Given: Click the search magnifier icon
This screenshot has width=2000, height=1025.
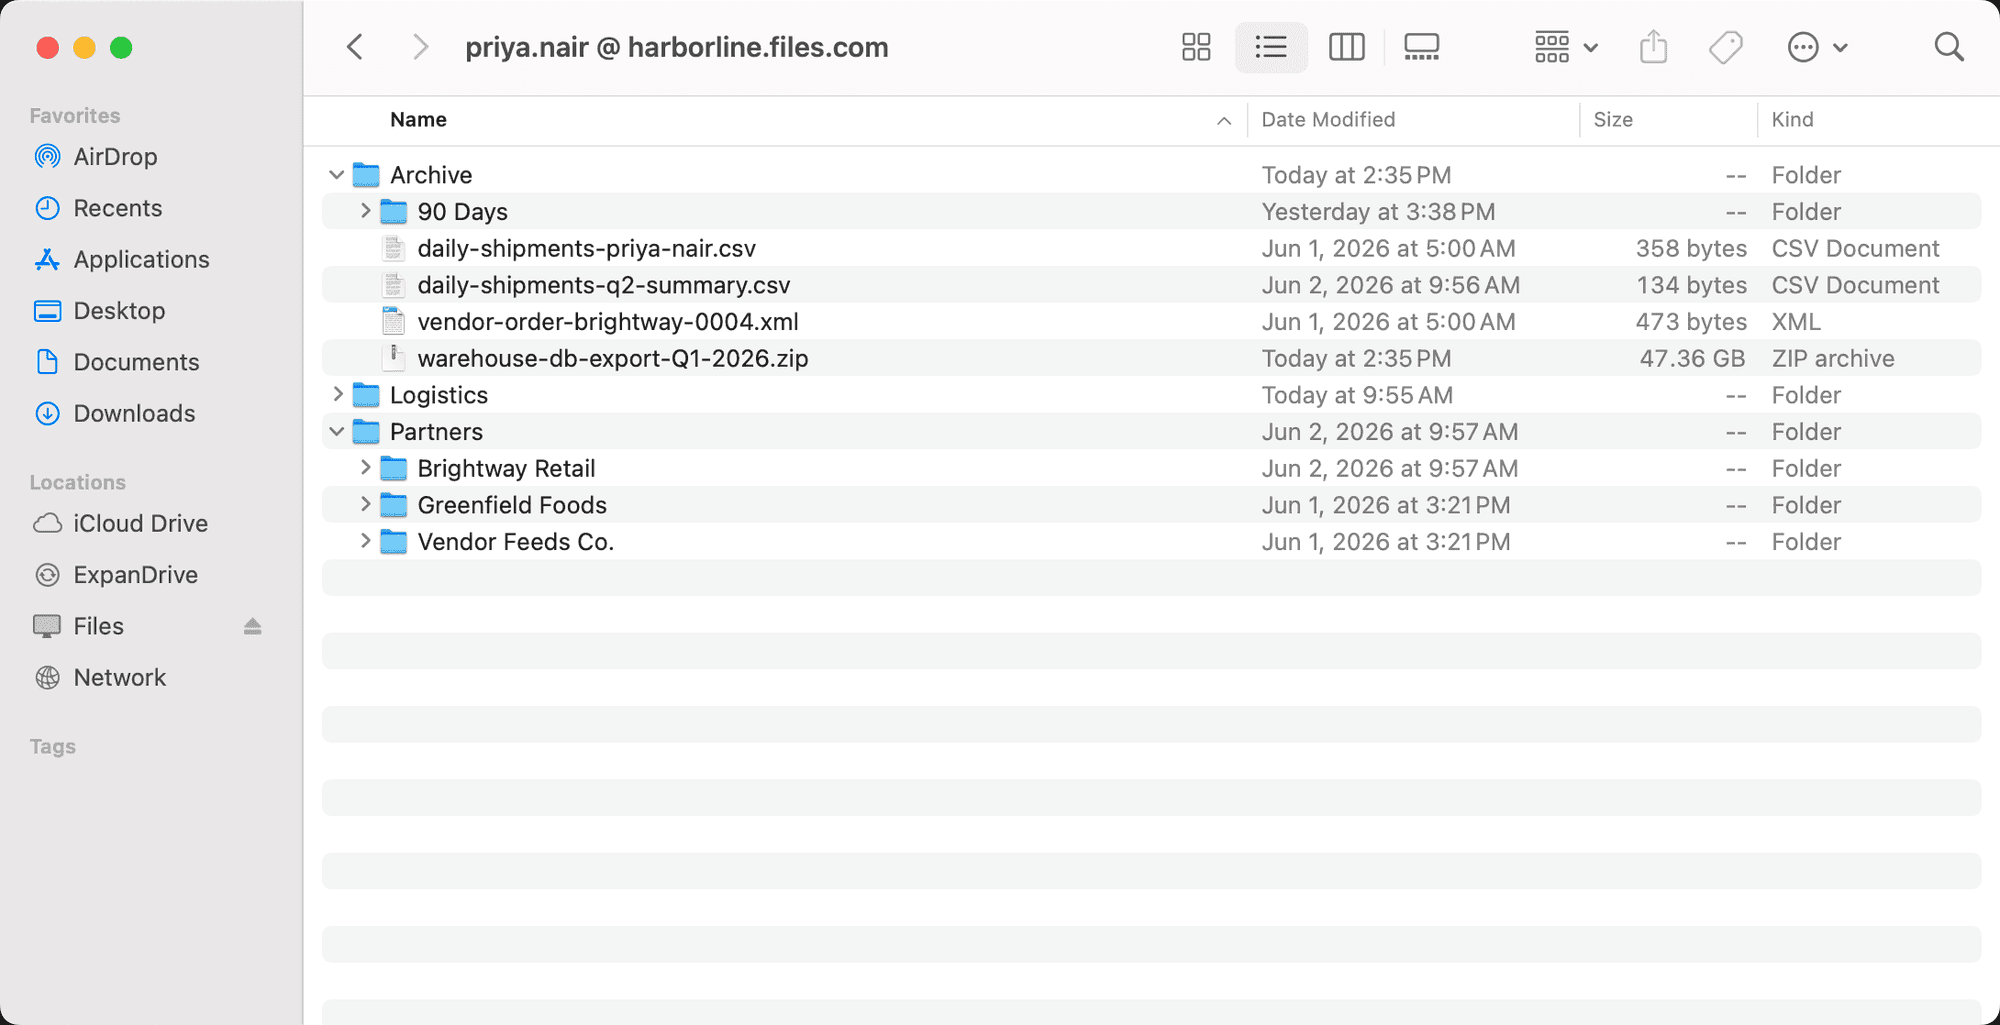Looking at the screenshot, I should (x=1949, y=47).
